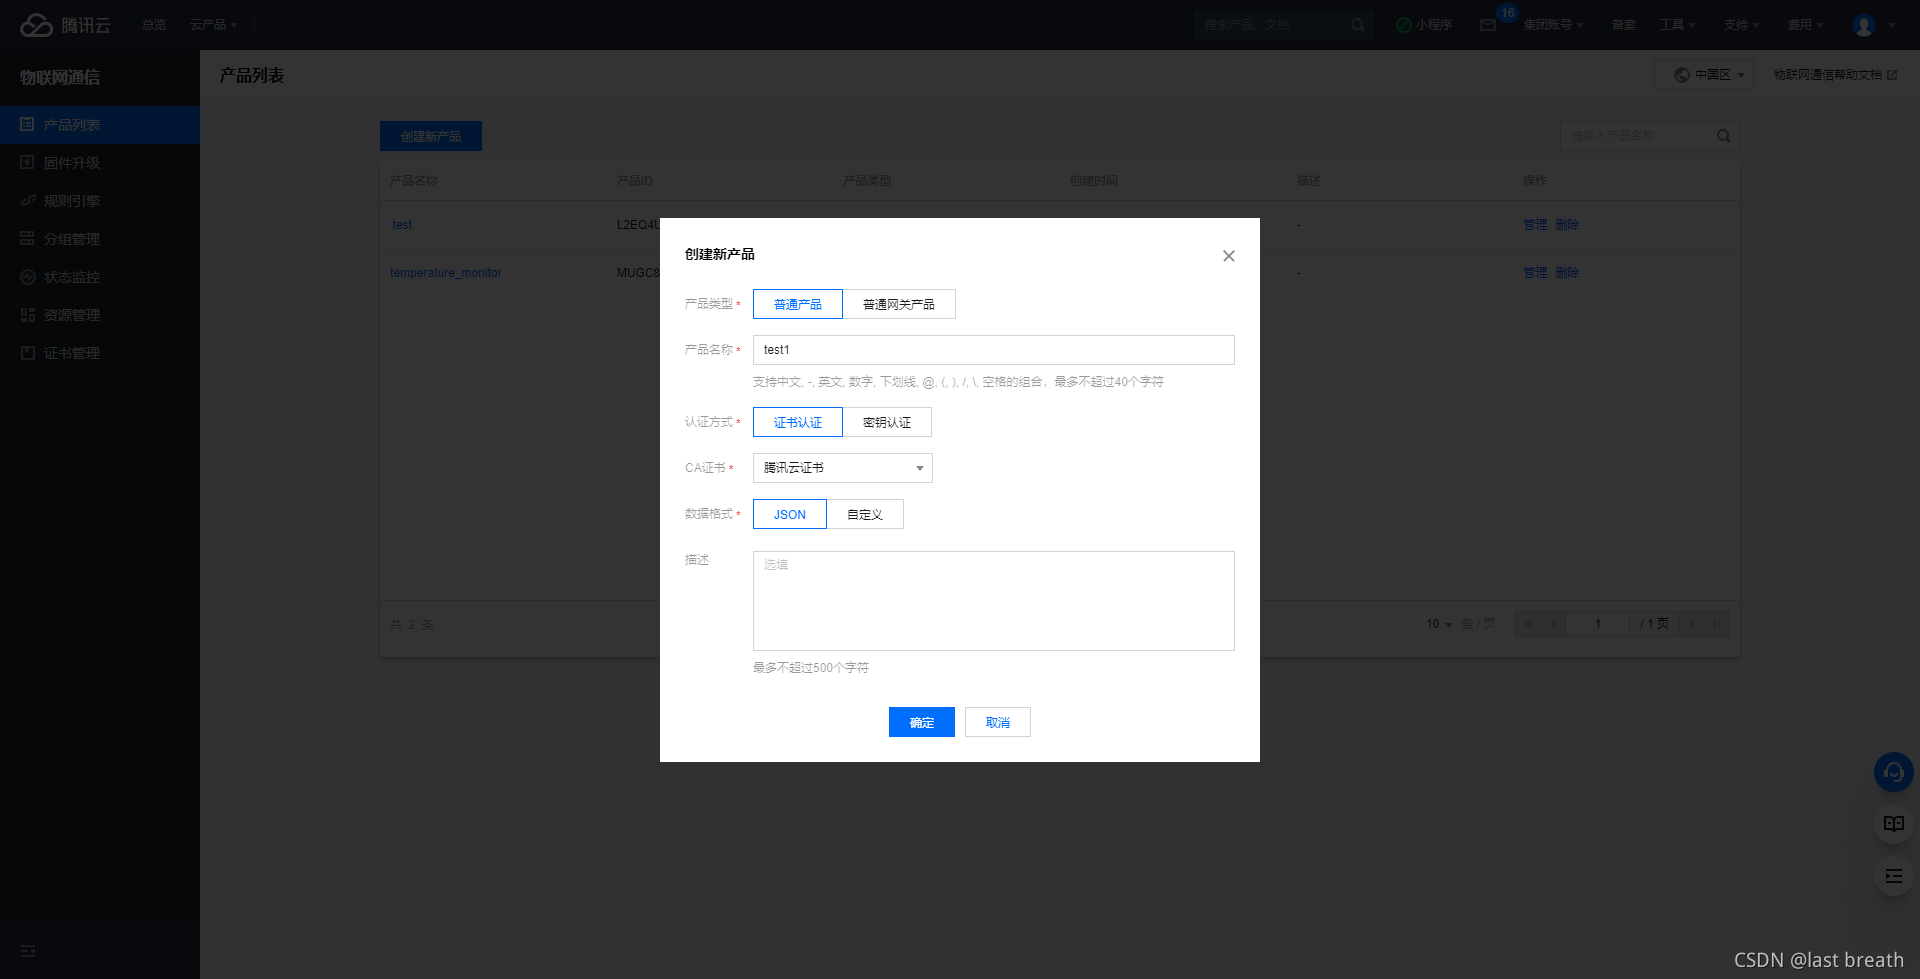Expand the 支持 menu
This screenshot has width=1920, height=979.
pos(1741,25)
